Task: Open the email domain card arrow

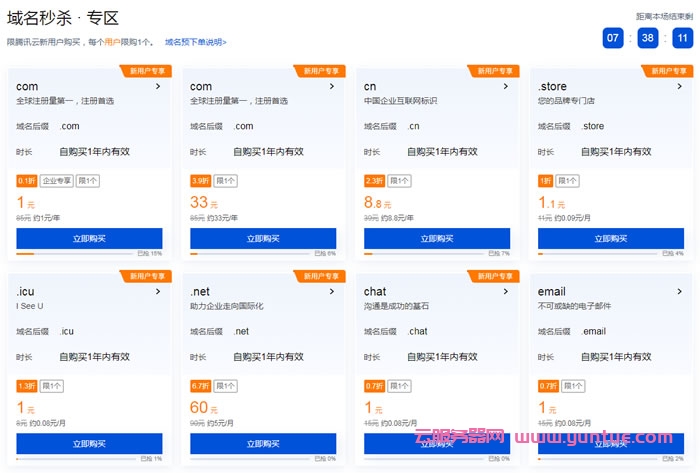Action: (x=680, y=292)
